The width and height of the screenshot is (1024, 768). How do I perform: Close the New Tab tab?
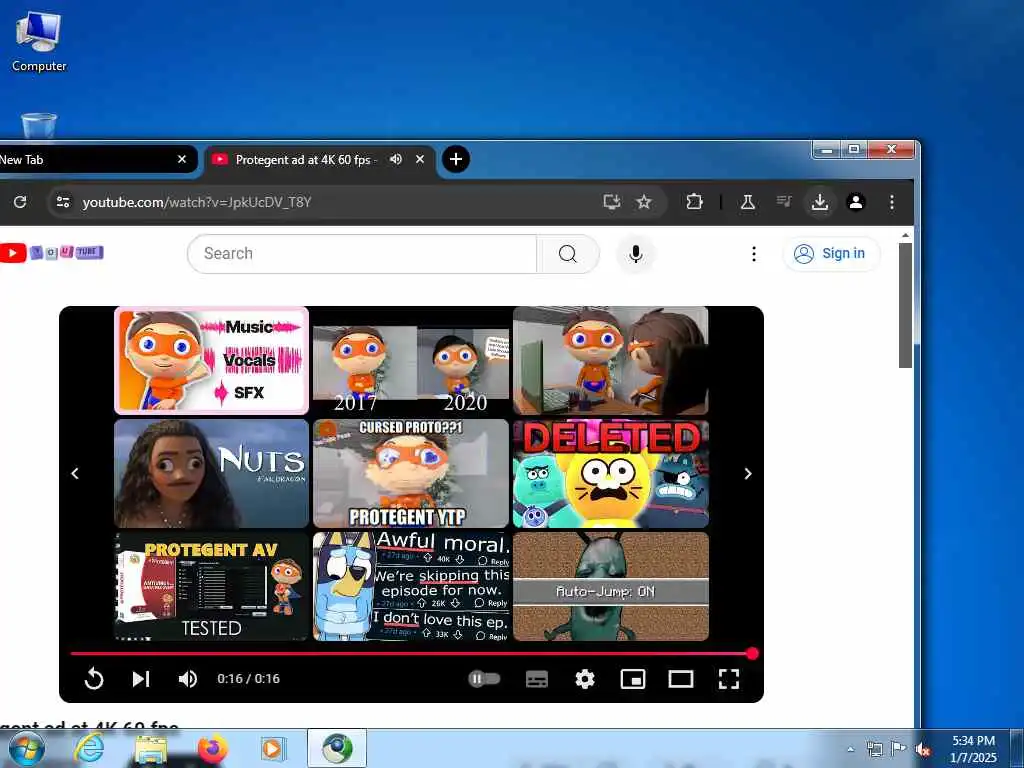[x=182, y=159]
